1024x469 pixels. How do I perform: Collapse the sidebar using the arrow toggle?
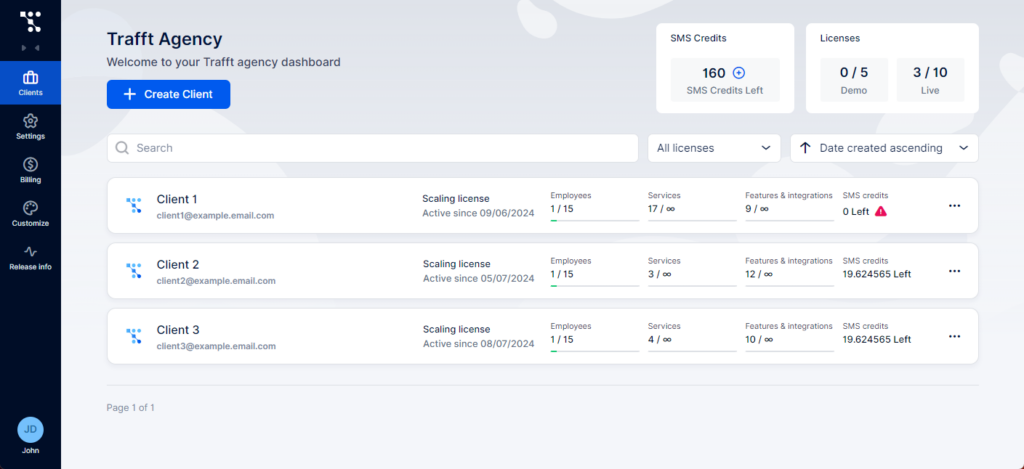pos(30,48)
